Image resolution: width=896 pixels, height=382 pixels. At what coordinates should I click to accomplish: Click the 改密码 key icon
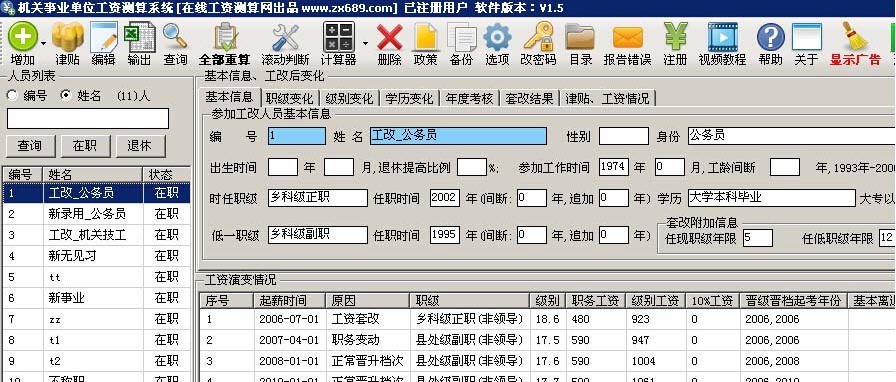(x=538, y=37)
